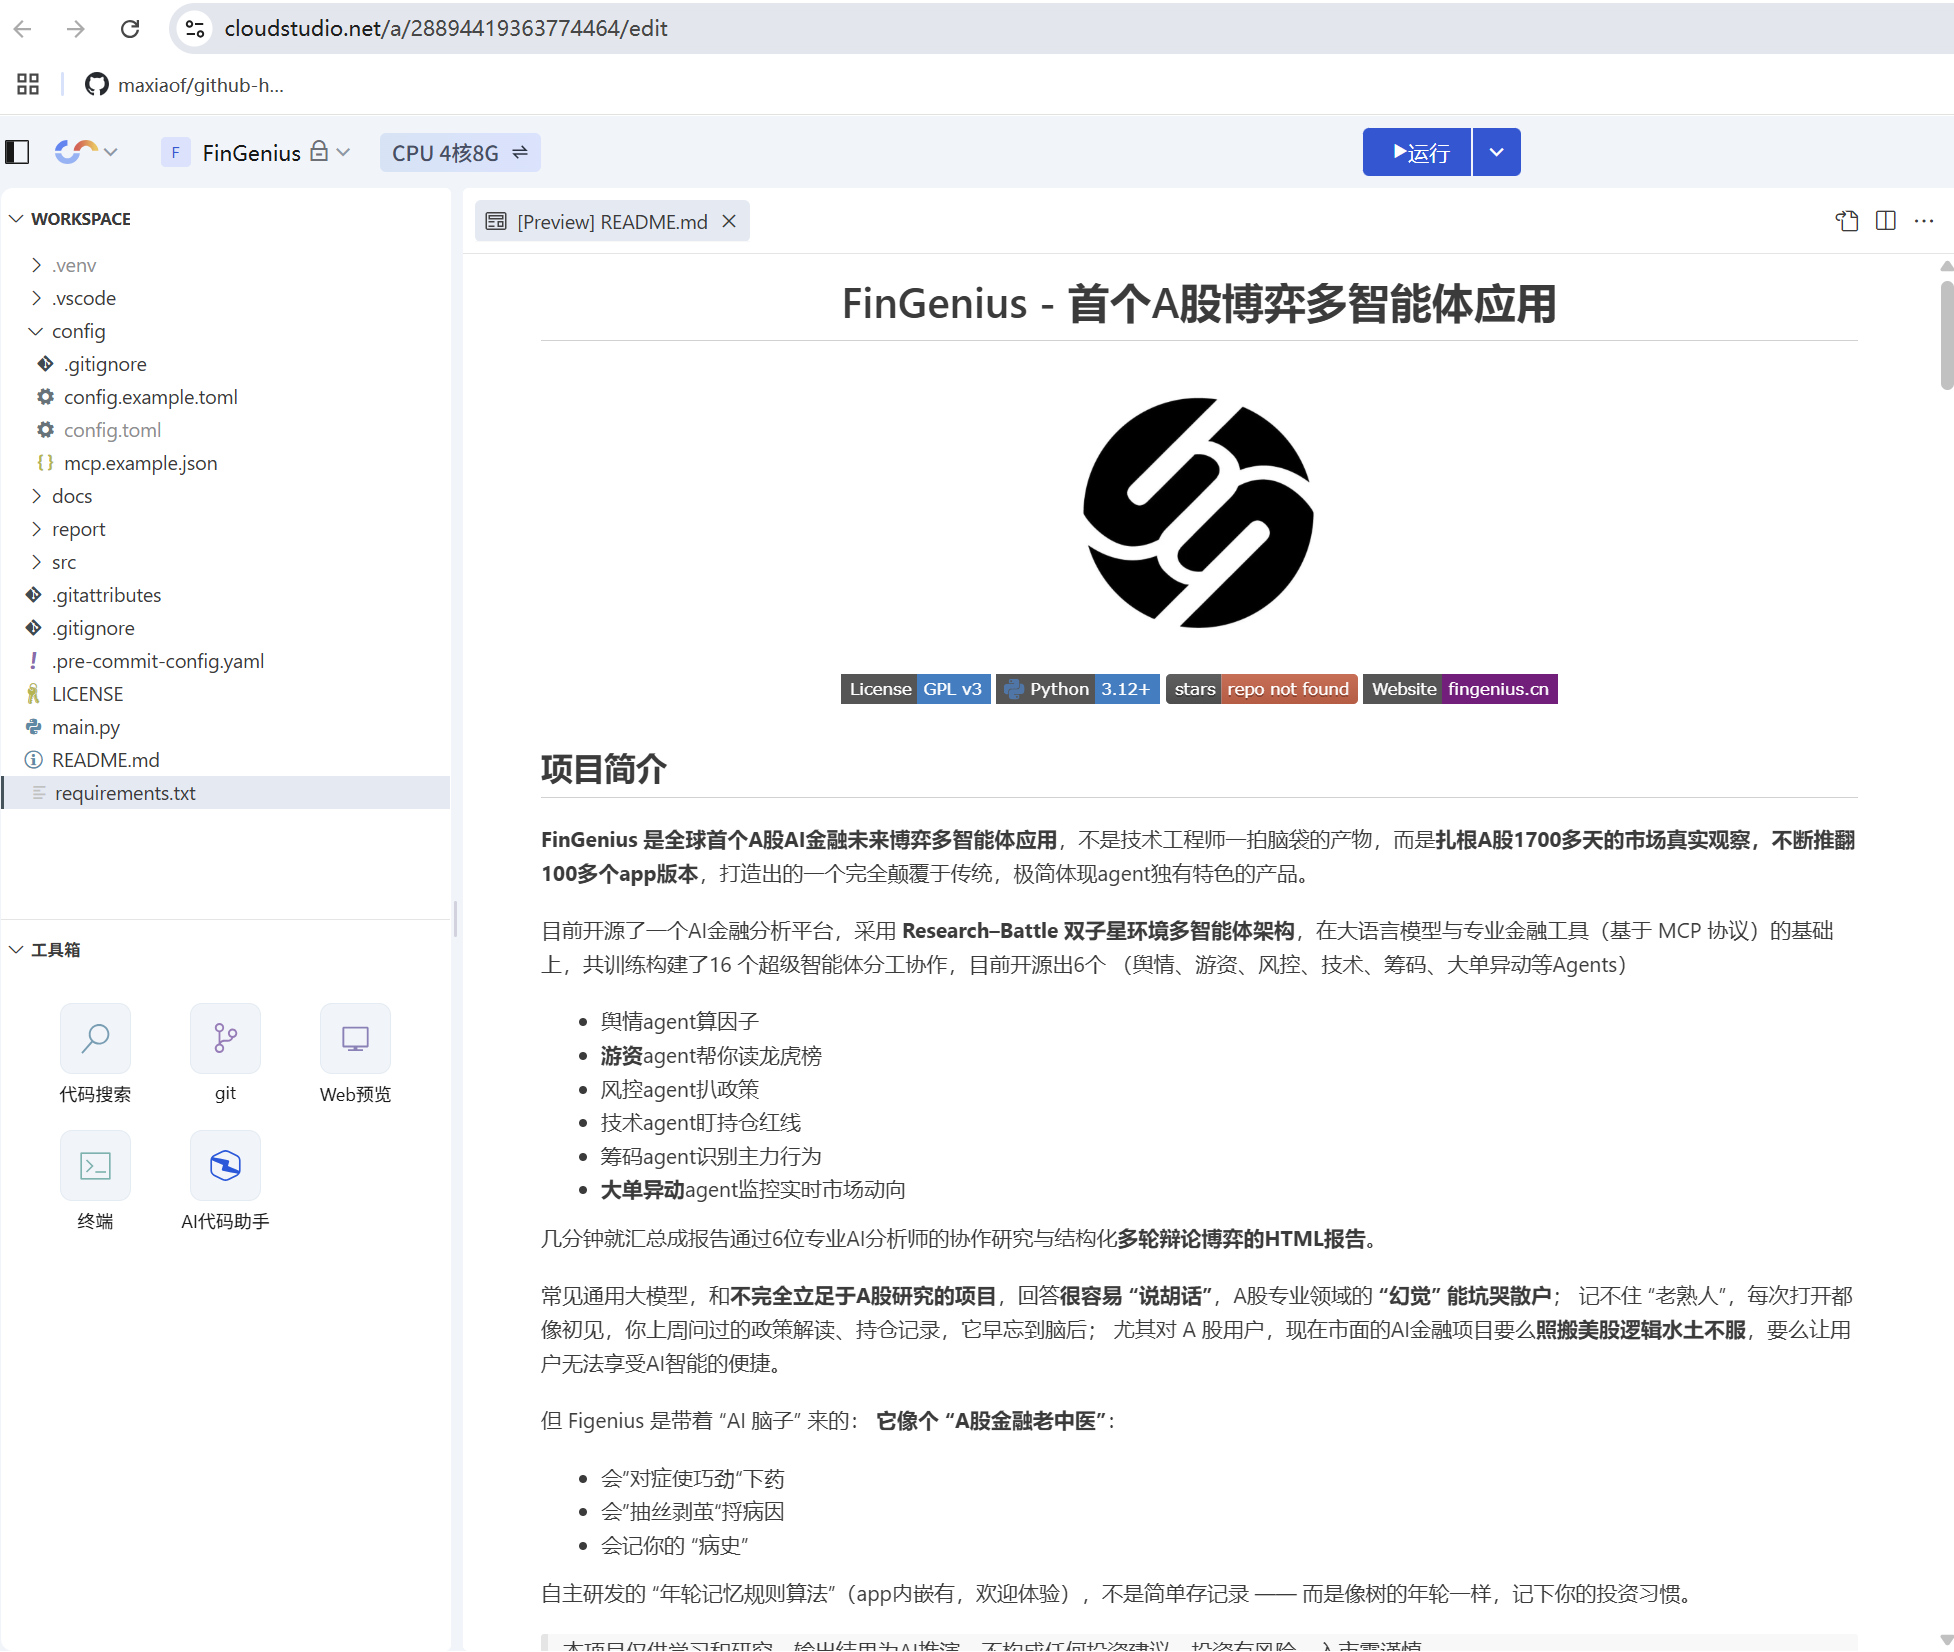Click the sidebar resize sash handle
Image resolution: width=1954 pixels, height=1652 pixels.
[x=456, y=918]
